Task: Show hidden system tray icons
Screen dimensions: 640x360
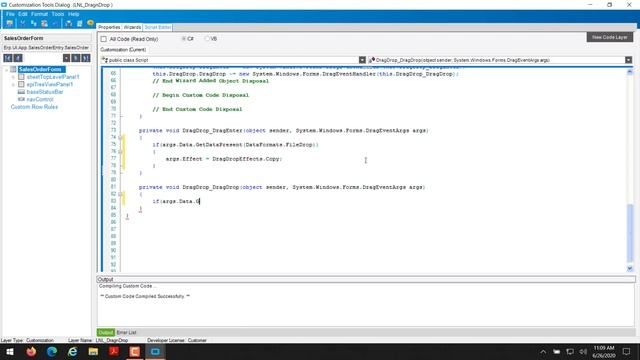Action: [543, 351]
